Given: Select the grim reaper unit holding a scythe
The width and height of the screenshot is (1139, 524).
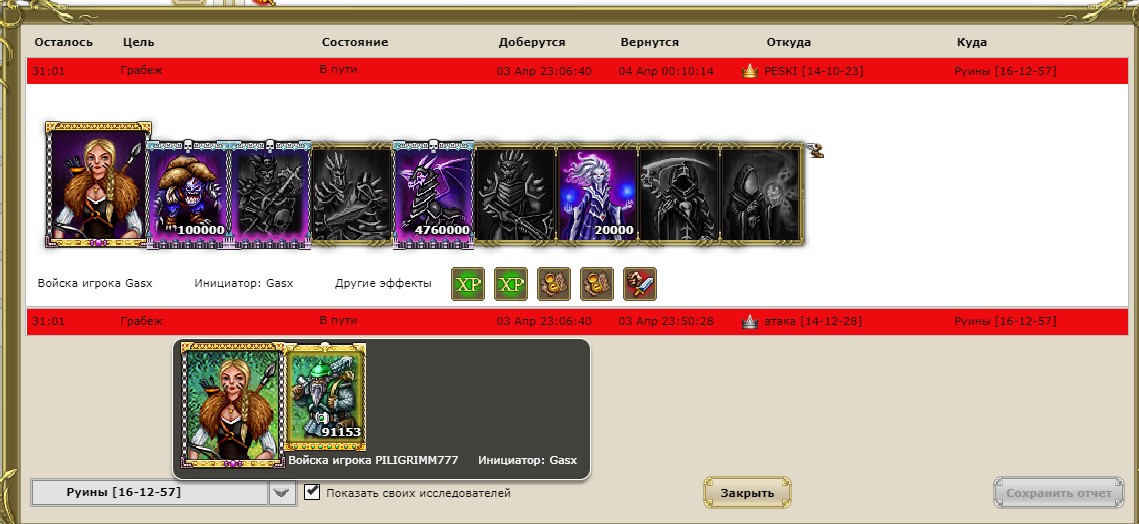Looking at the screenshot, I should pos(679,194).
